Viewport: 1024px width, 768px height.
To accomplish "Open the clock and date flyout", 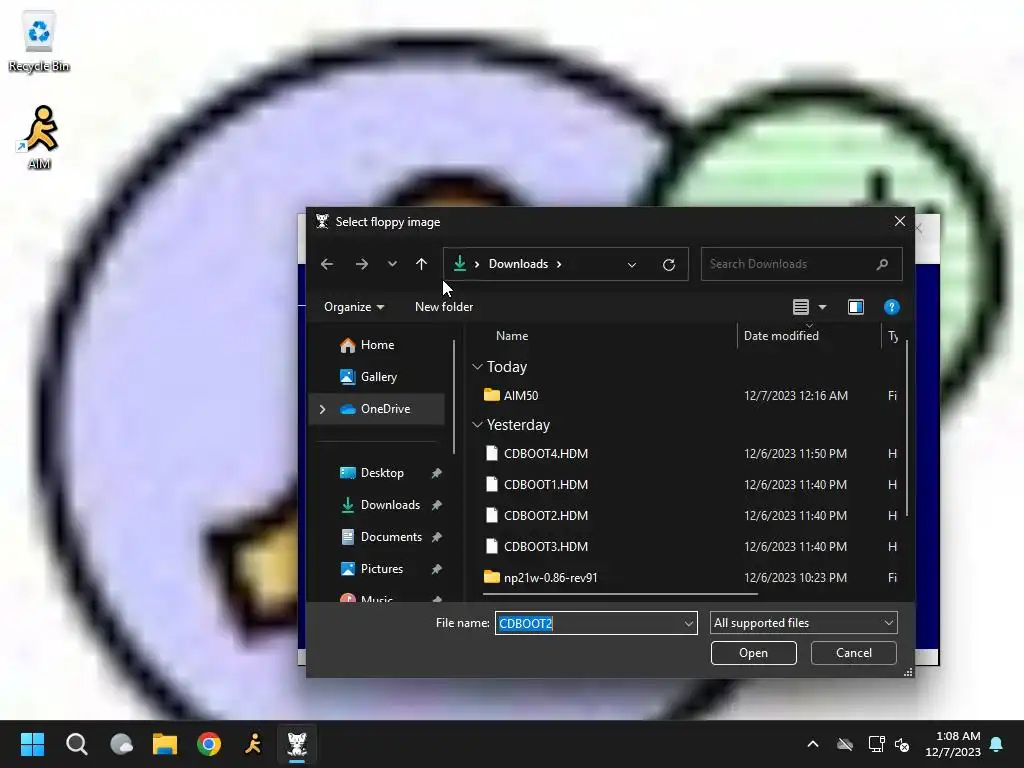I will [x=953, y=744].
